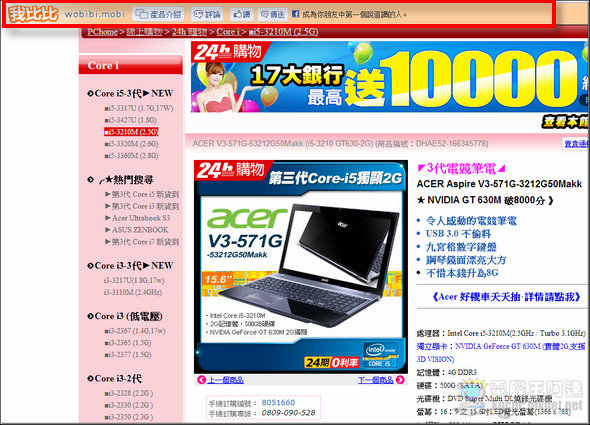The width and height of the screenshot is (590, 425).
Task: Expand the 熱門搜尋 section bullet
Action: point(90,180)
